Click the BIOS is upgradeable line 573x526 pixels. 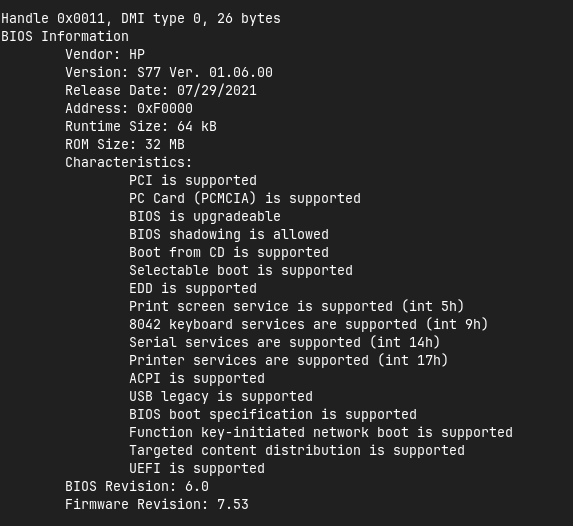click(205, 216)
